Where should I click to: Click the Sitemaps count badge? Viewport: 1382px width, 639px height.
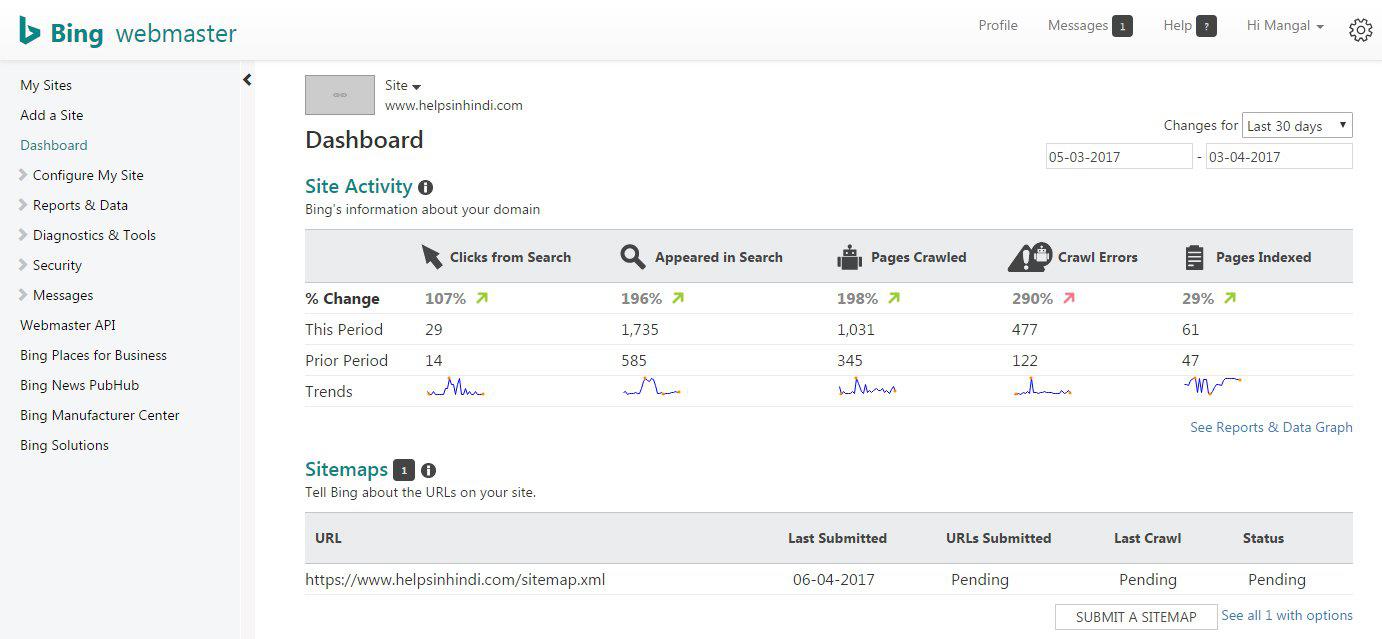(x=404, y=470)
